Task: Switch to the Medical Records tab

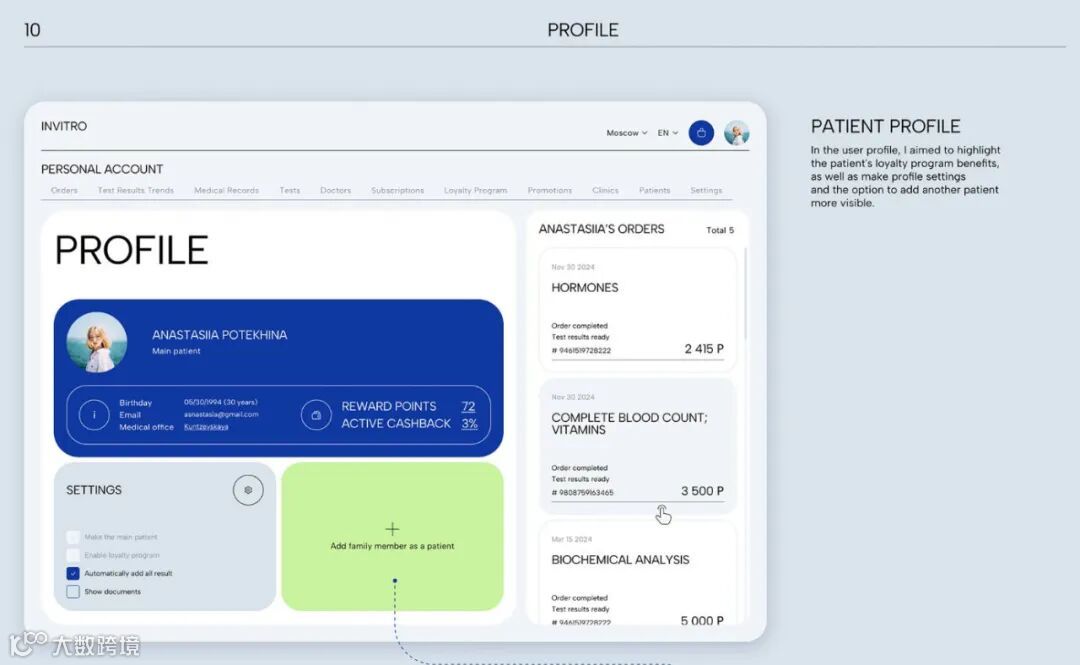Action: [x=227, y=190]
